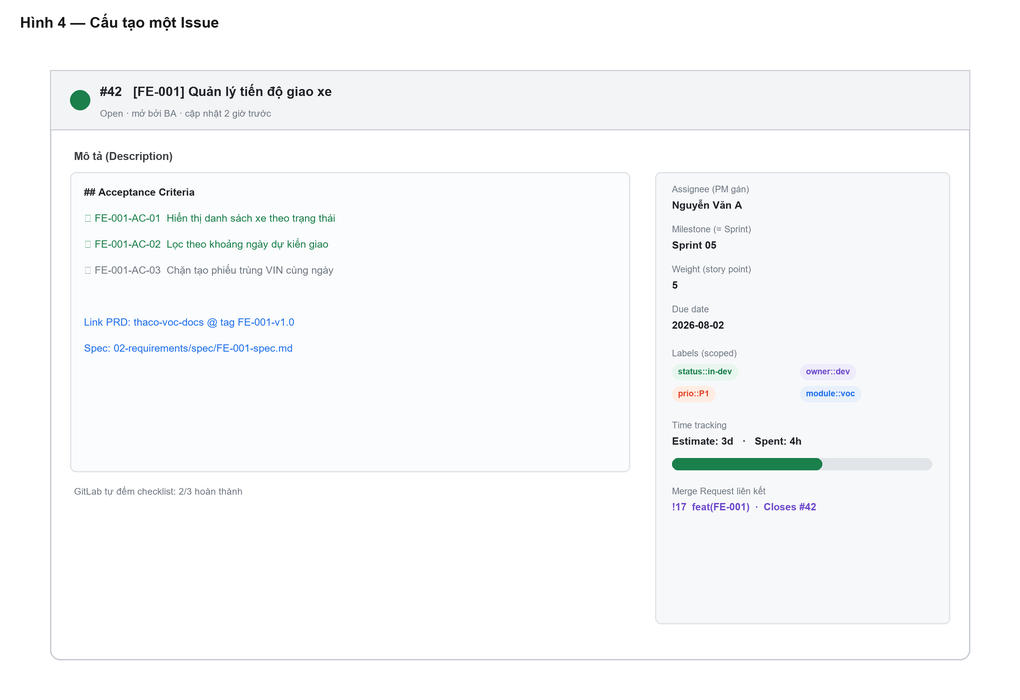Click the module::voc label badge
The height and width of the screenshot is (700, 1020).
coord(830,394)
